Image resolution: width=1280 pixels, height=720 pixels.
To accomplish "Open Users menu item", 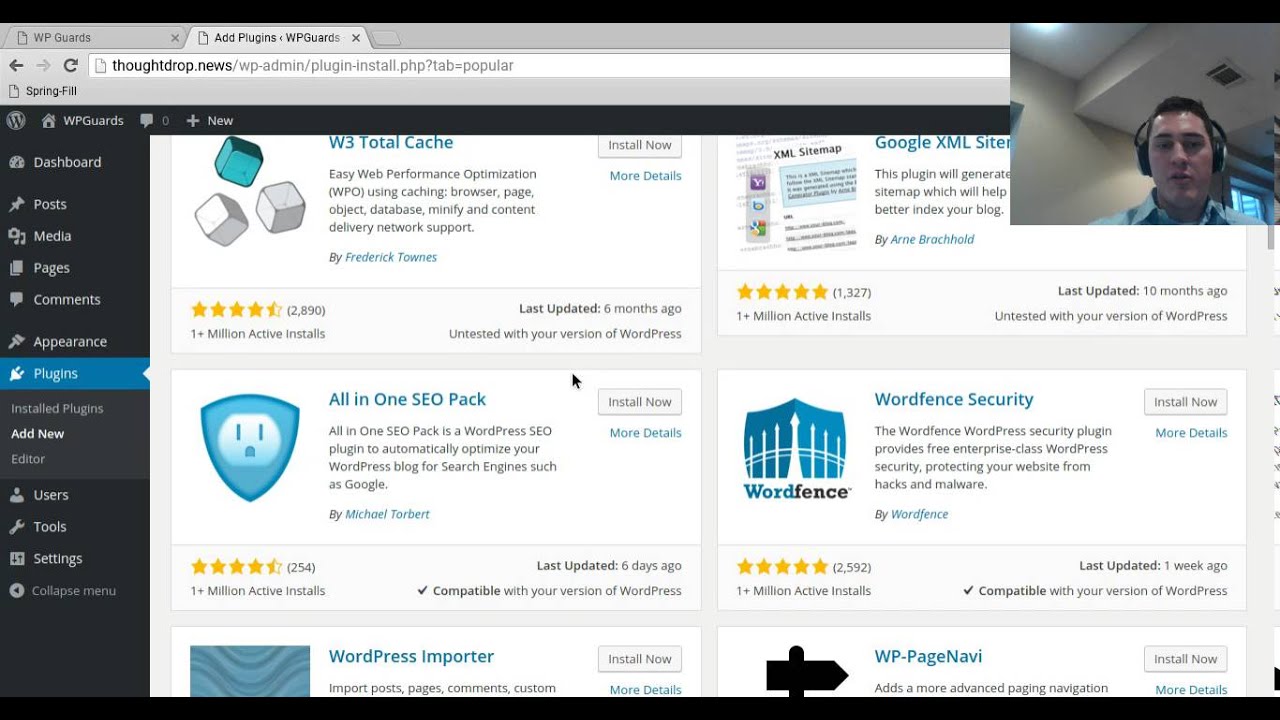I will (75, 495).
